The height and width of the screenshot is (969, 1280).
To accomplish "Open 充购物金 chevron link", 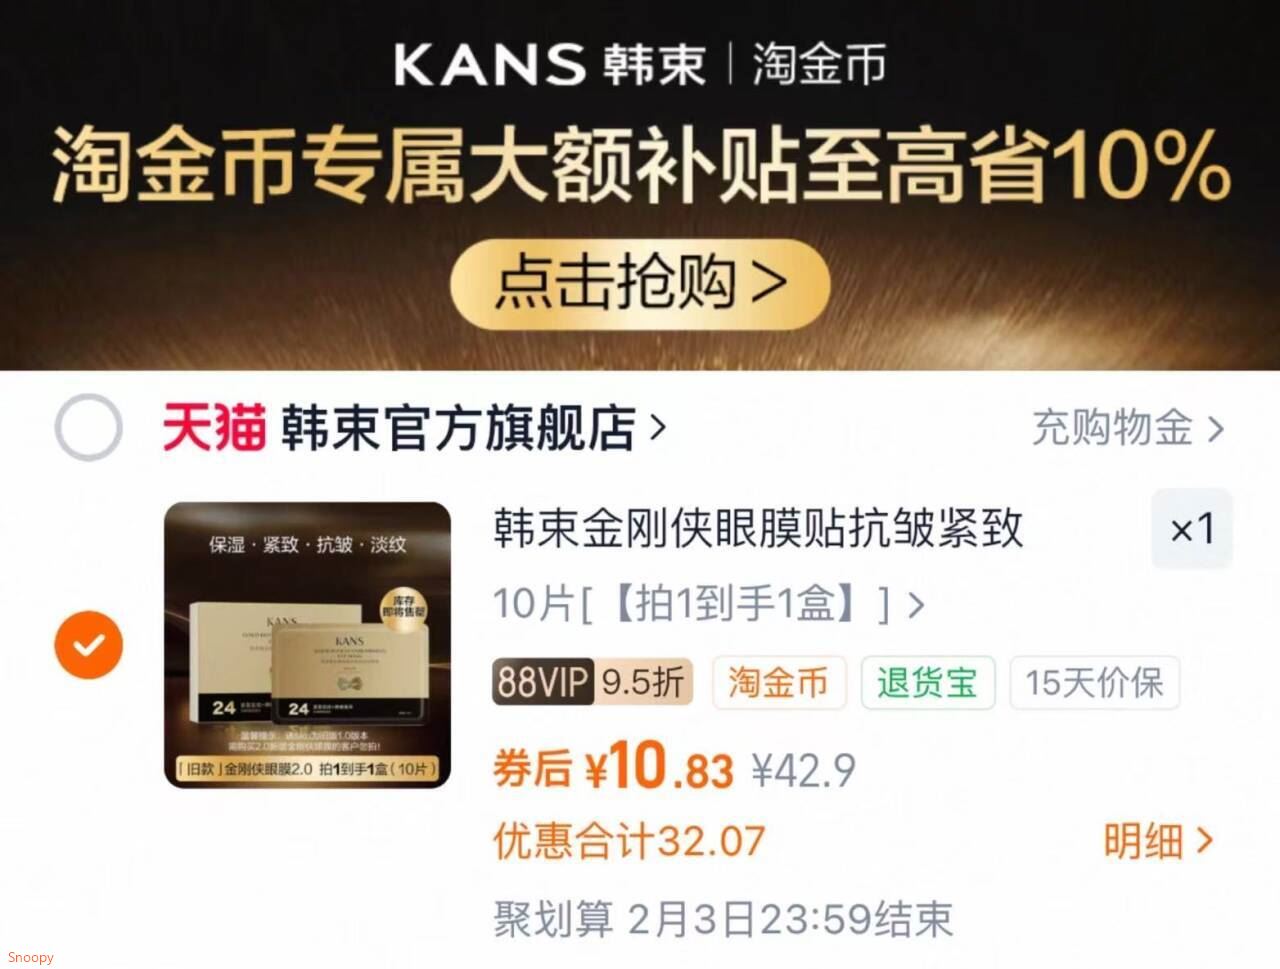I will (1128, 428).
